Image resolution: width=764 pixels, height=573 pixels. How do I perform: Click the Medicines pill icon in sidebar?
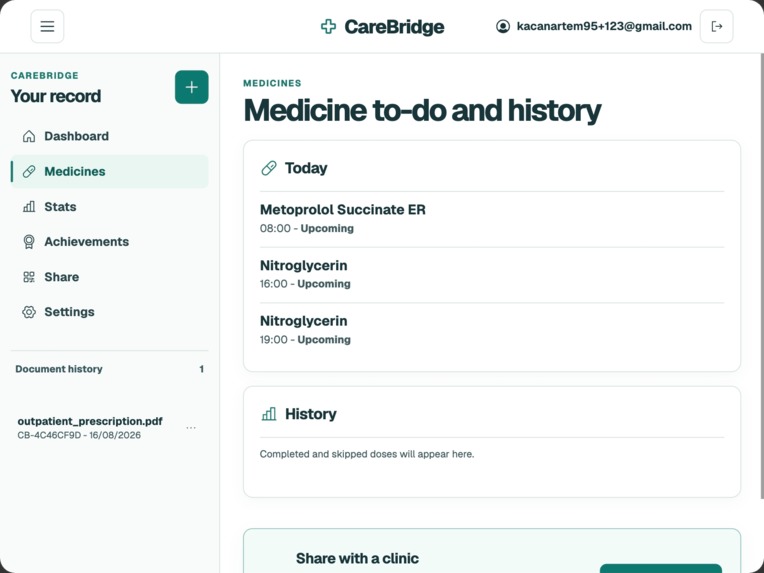[29, 172]
